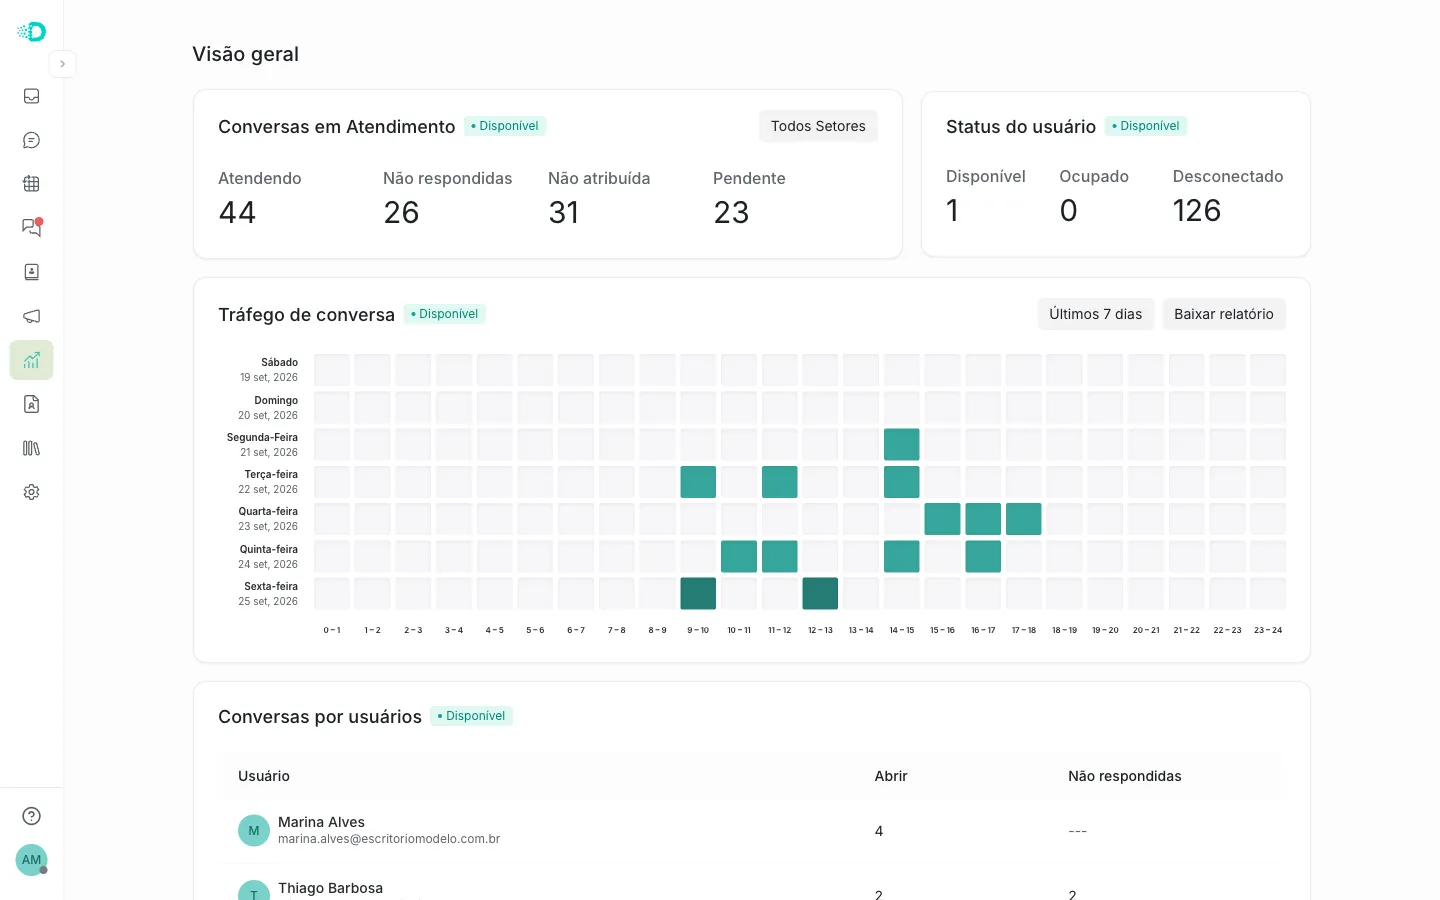Select the reports chart icon in sidebar

[x=31, y=360]
